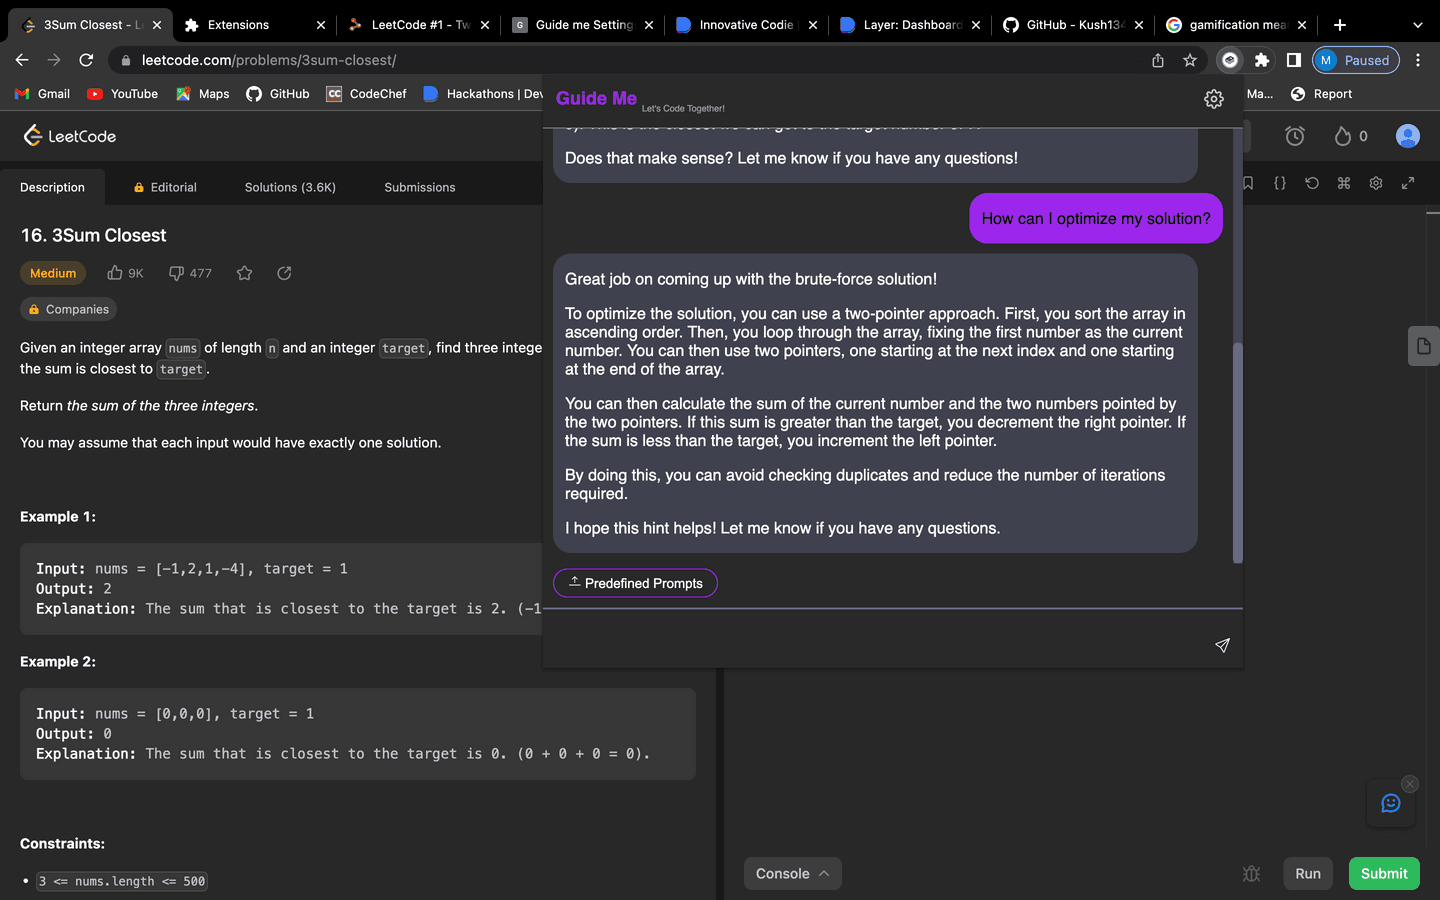Open Chrome extensions puzzle icon
Viewport: 1440px width, 900px height.
click(x=1262, y=60)
